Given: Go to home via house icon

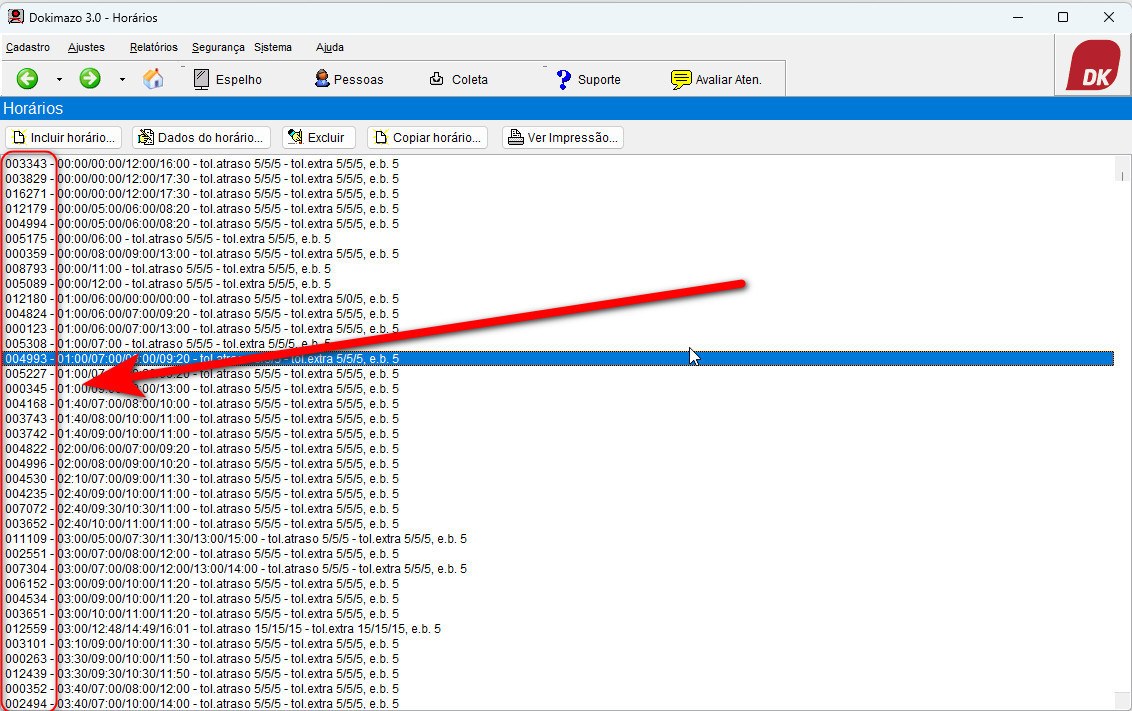Looking at the screenshot, I should [x=153, y=79].
